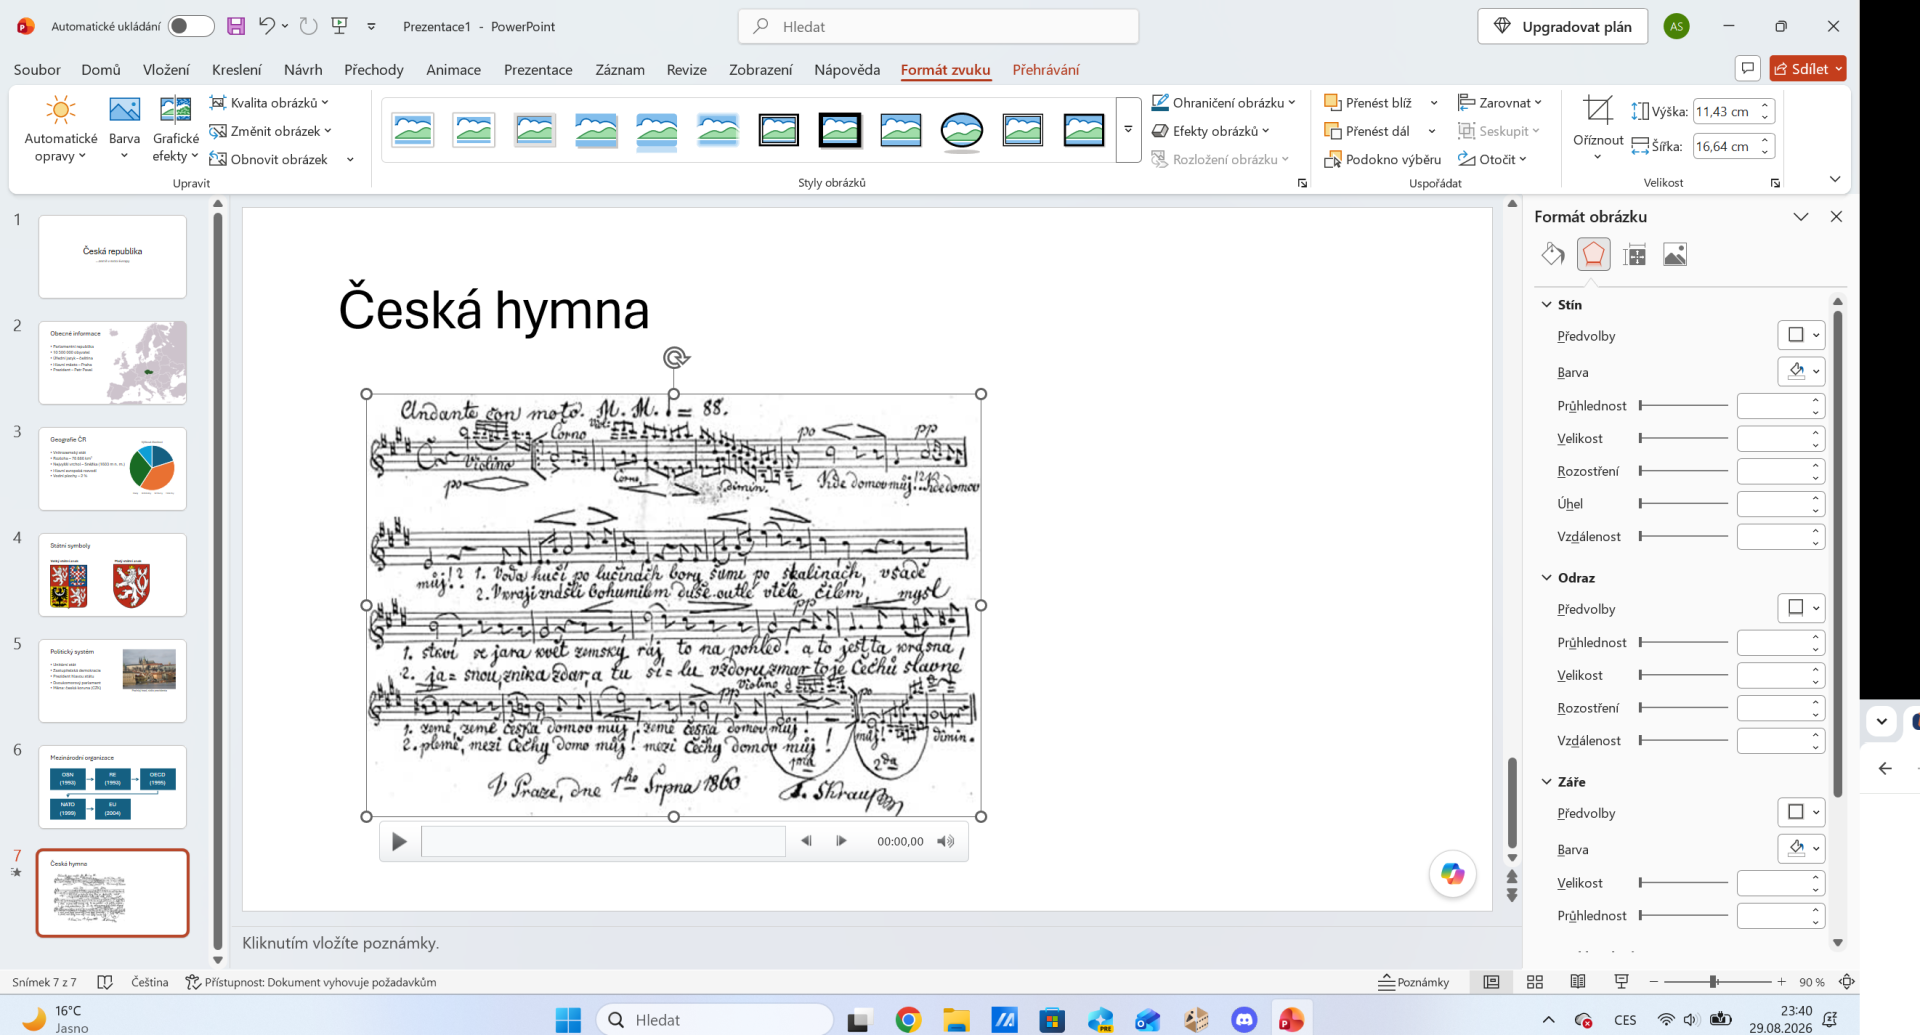Viewport: 1920px width, 1035px height.
Task: Switch to Normal view icon in status bar
Action: click(1491, 982)
